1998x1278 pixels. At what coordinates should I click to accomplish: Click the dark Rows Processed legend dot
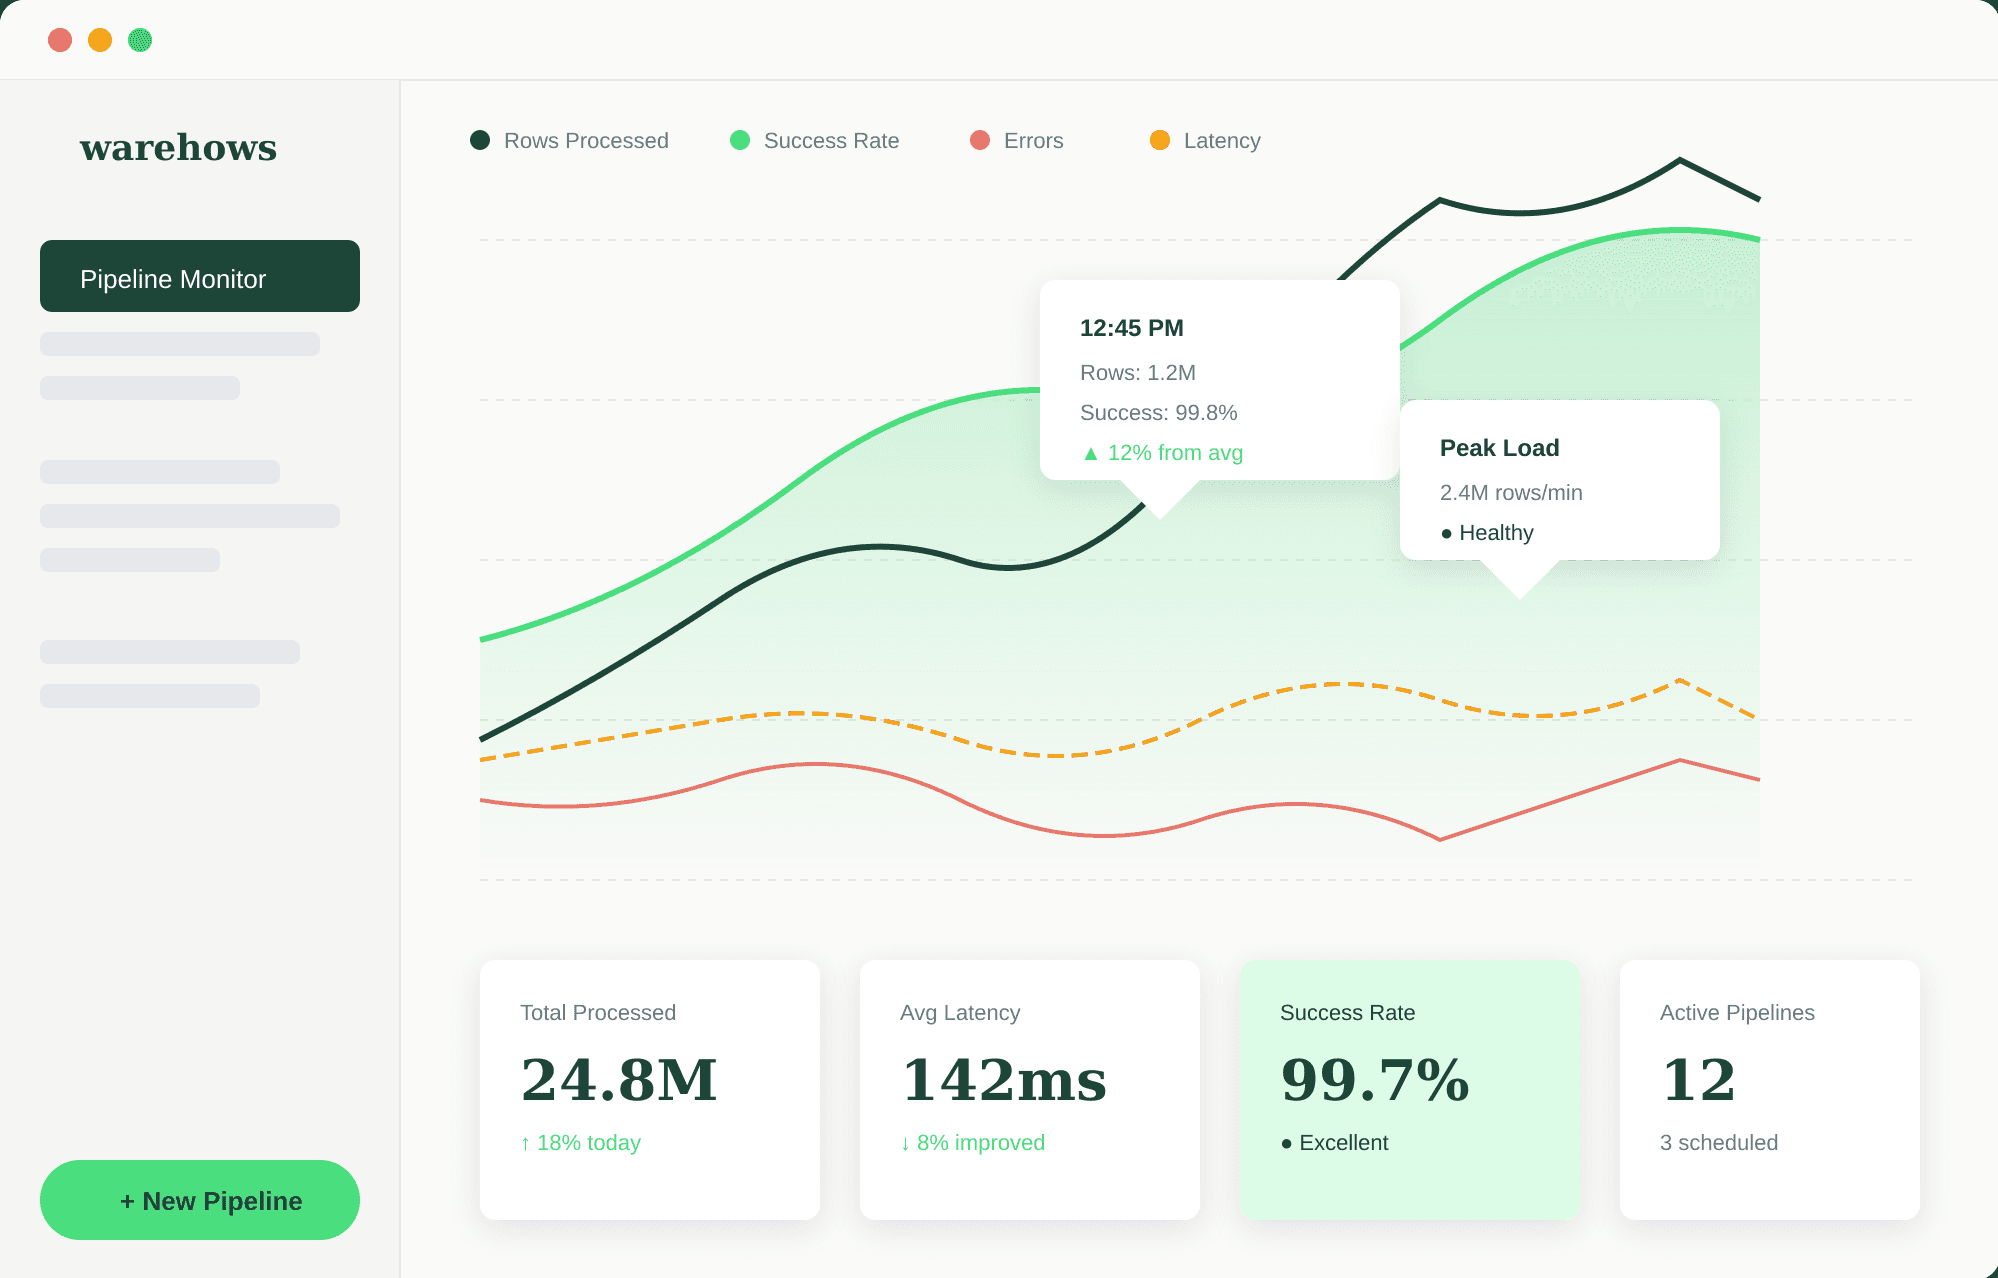point(480,140)
